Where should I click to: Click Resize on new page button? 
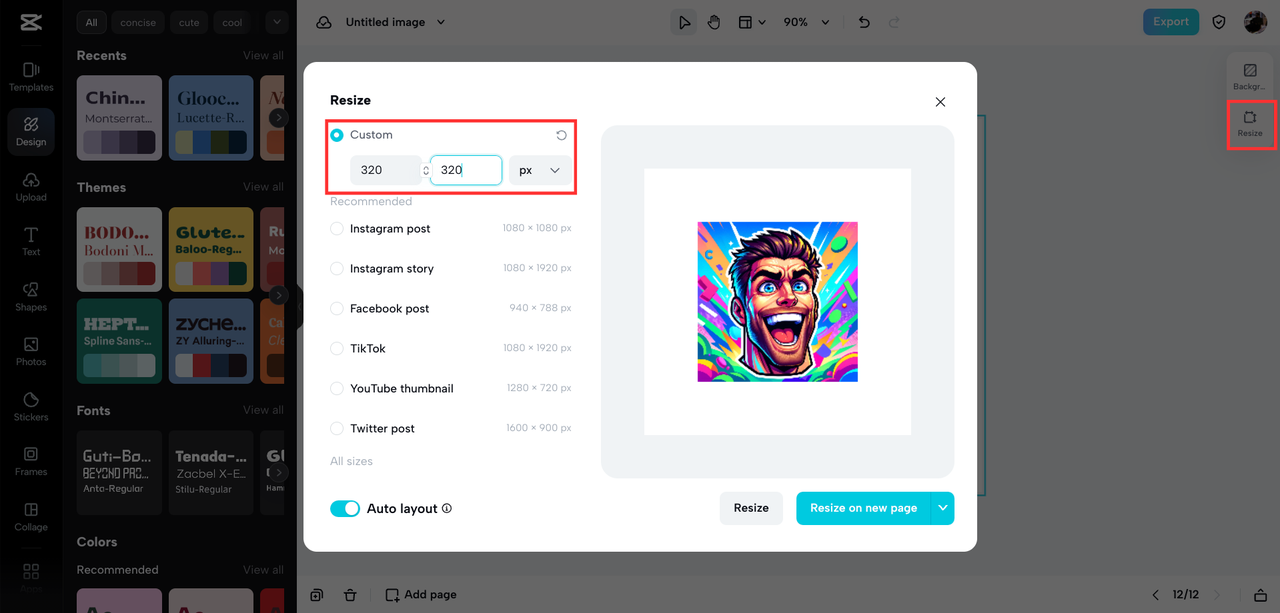[x=863, y=508]
